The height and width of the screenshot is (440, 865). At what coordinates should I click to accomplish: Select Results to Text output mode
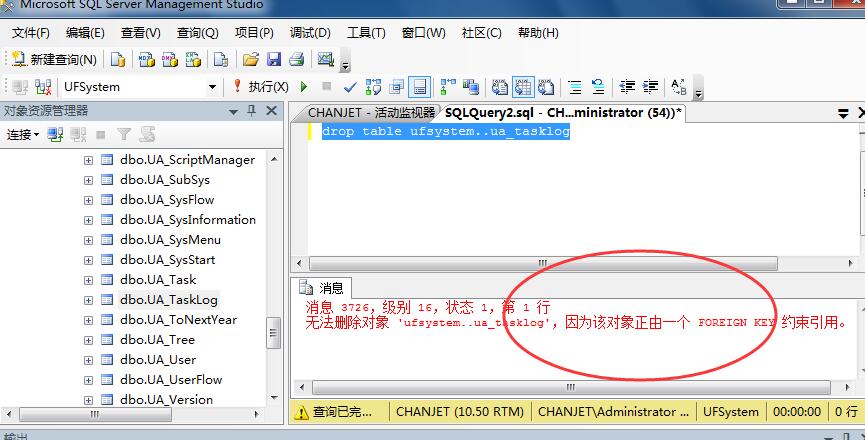point(500,87)
